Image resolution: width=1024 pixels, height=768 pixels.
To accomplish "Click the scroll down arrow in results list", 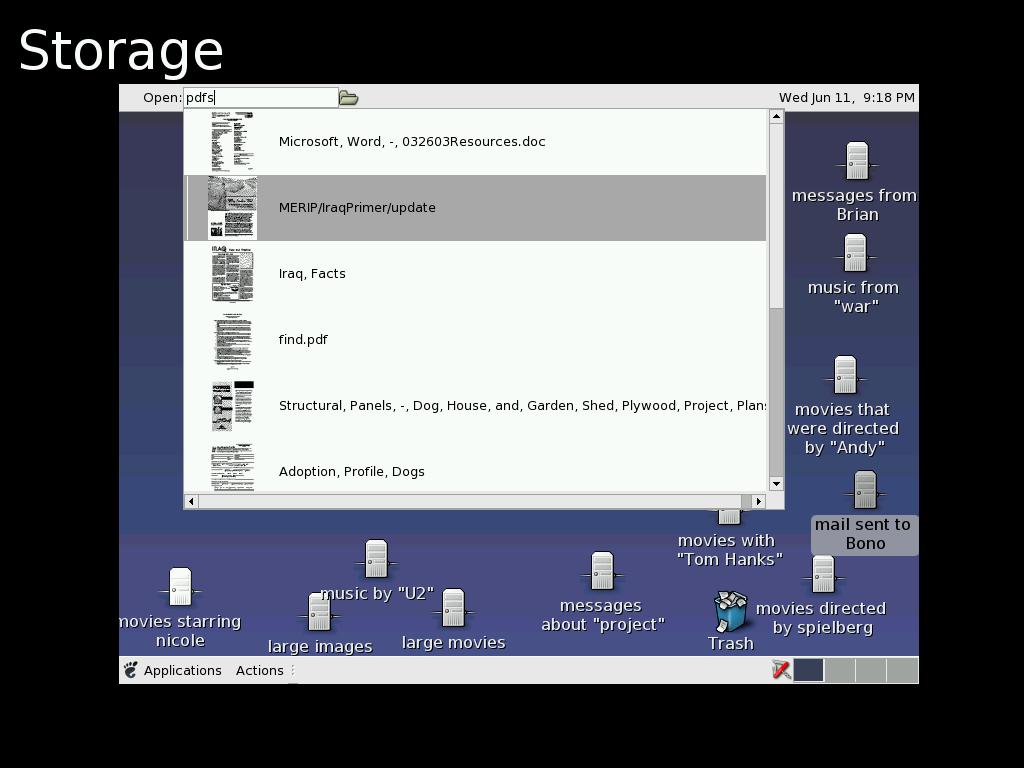I will coord(775,484).
